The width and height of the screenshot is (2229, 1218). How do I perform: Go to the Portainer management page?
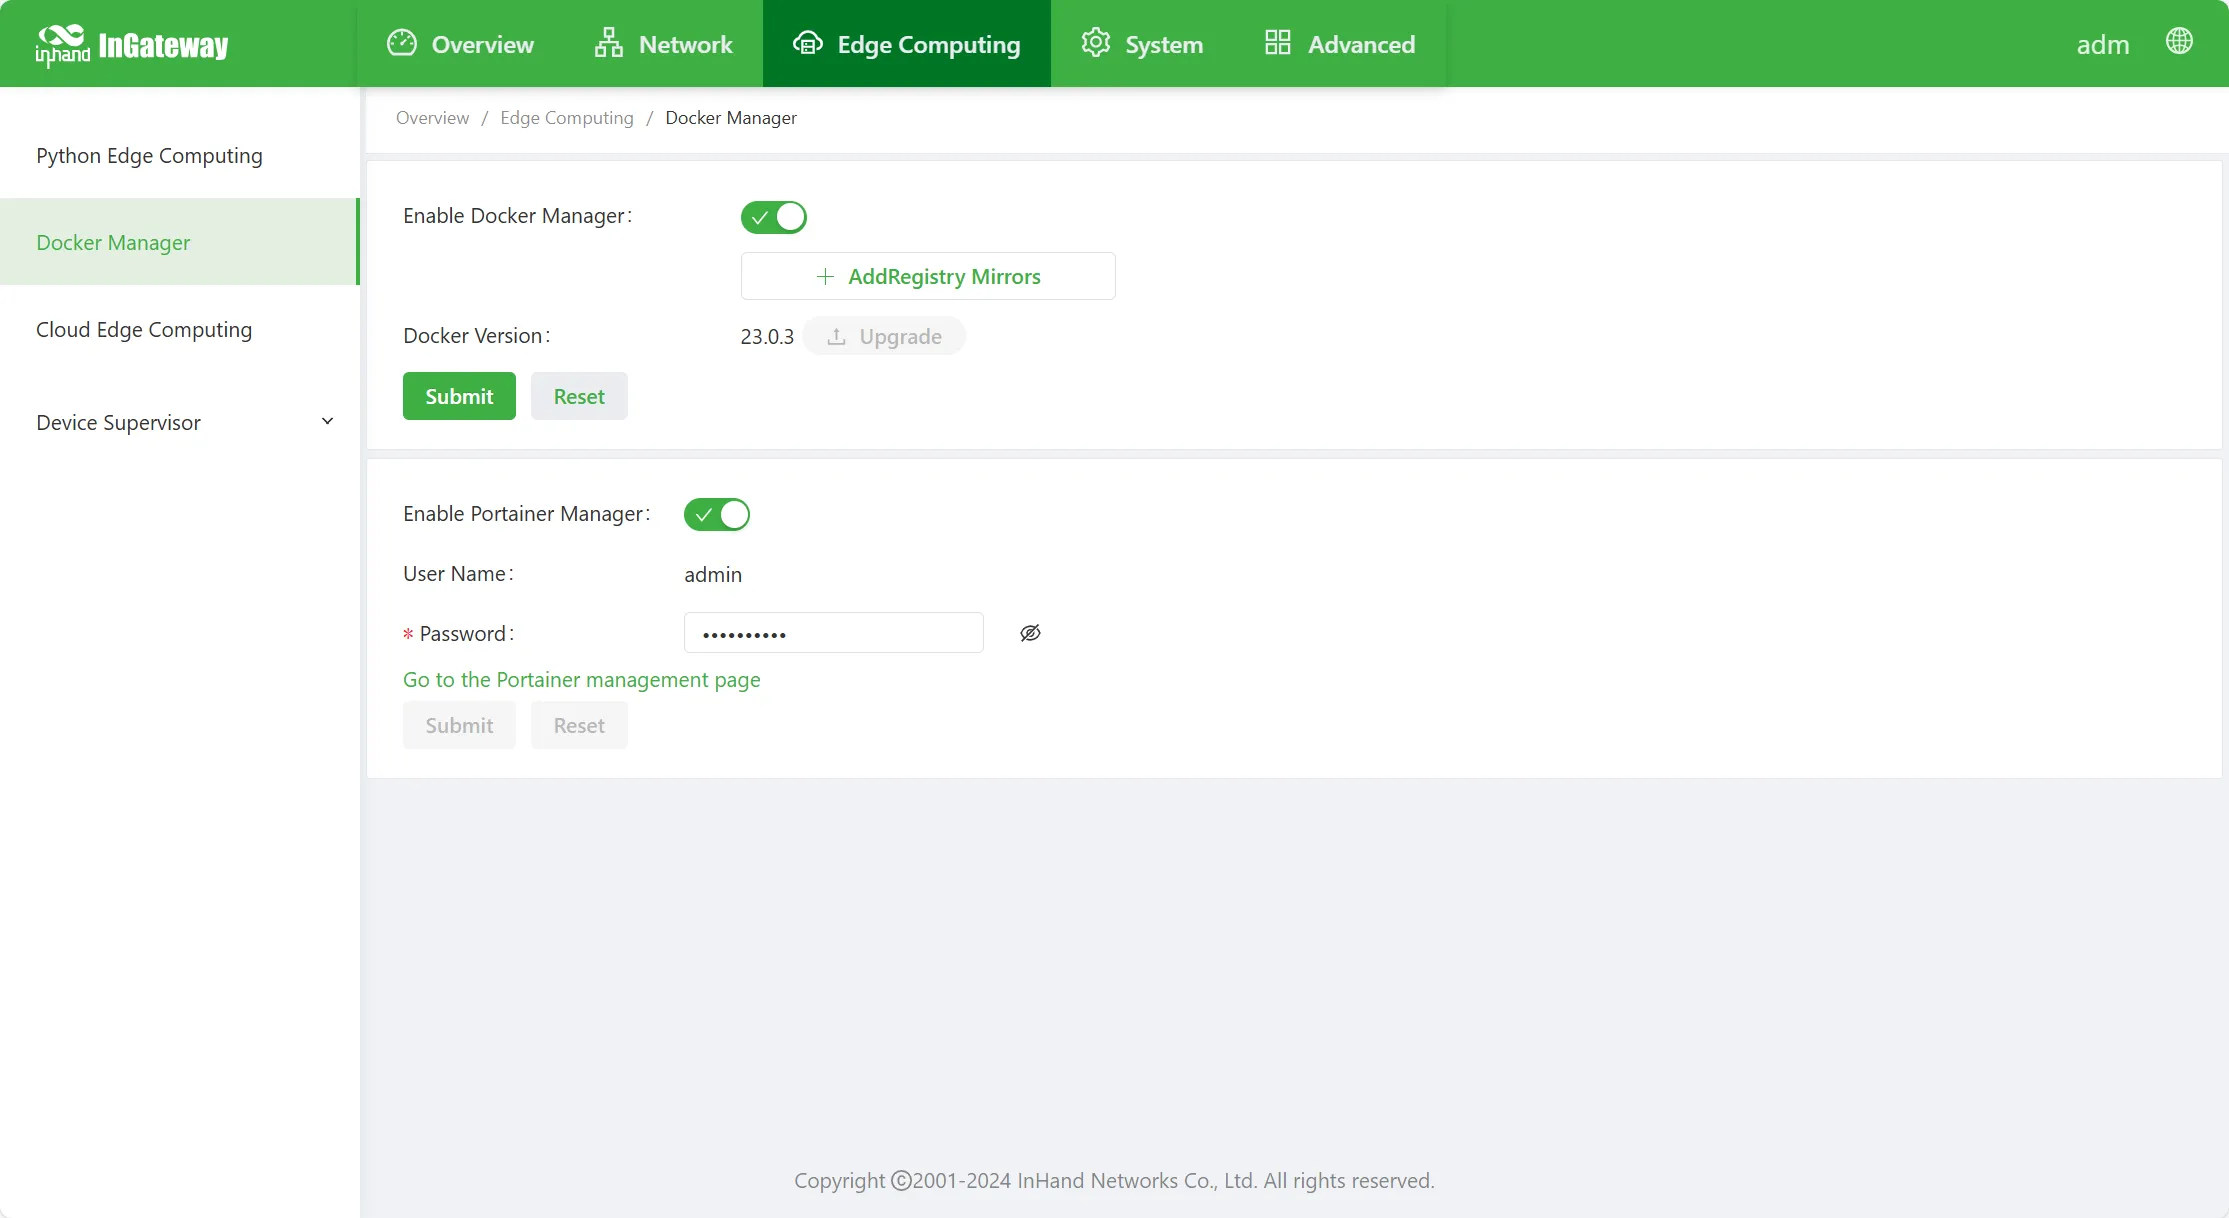tap(582, 680)
